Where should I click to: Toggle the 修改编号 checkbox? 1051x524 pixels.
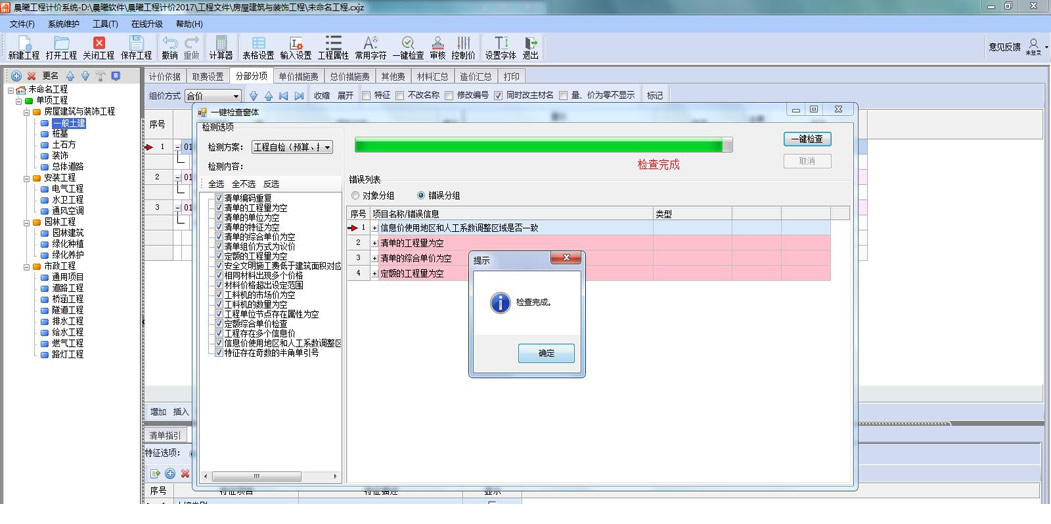[x=448, y=95]
